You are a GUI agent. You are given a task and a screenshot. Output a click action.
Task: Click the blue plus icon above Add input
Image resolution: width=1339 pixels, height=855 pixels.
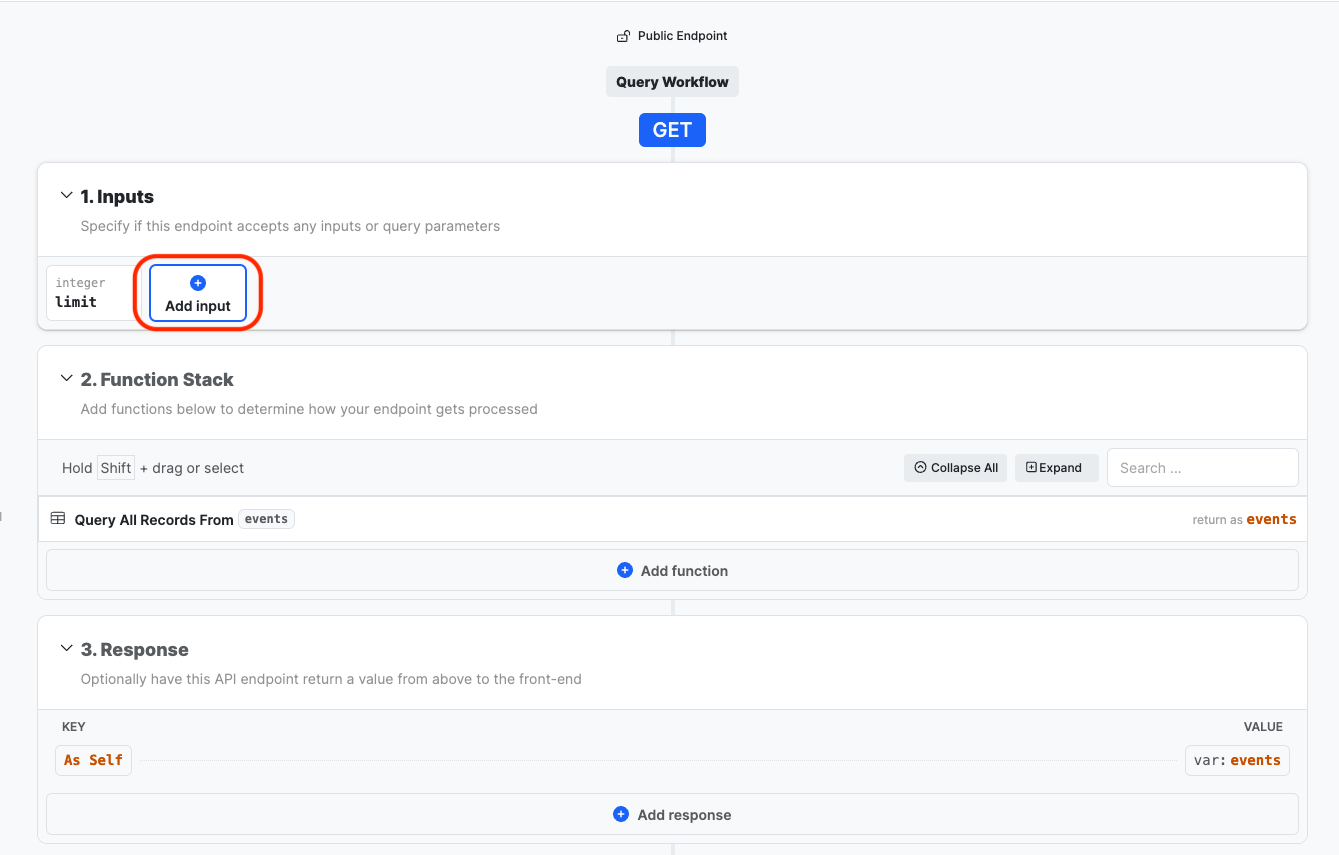click(198, 283)
